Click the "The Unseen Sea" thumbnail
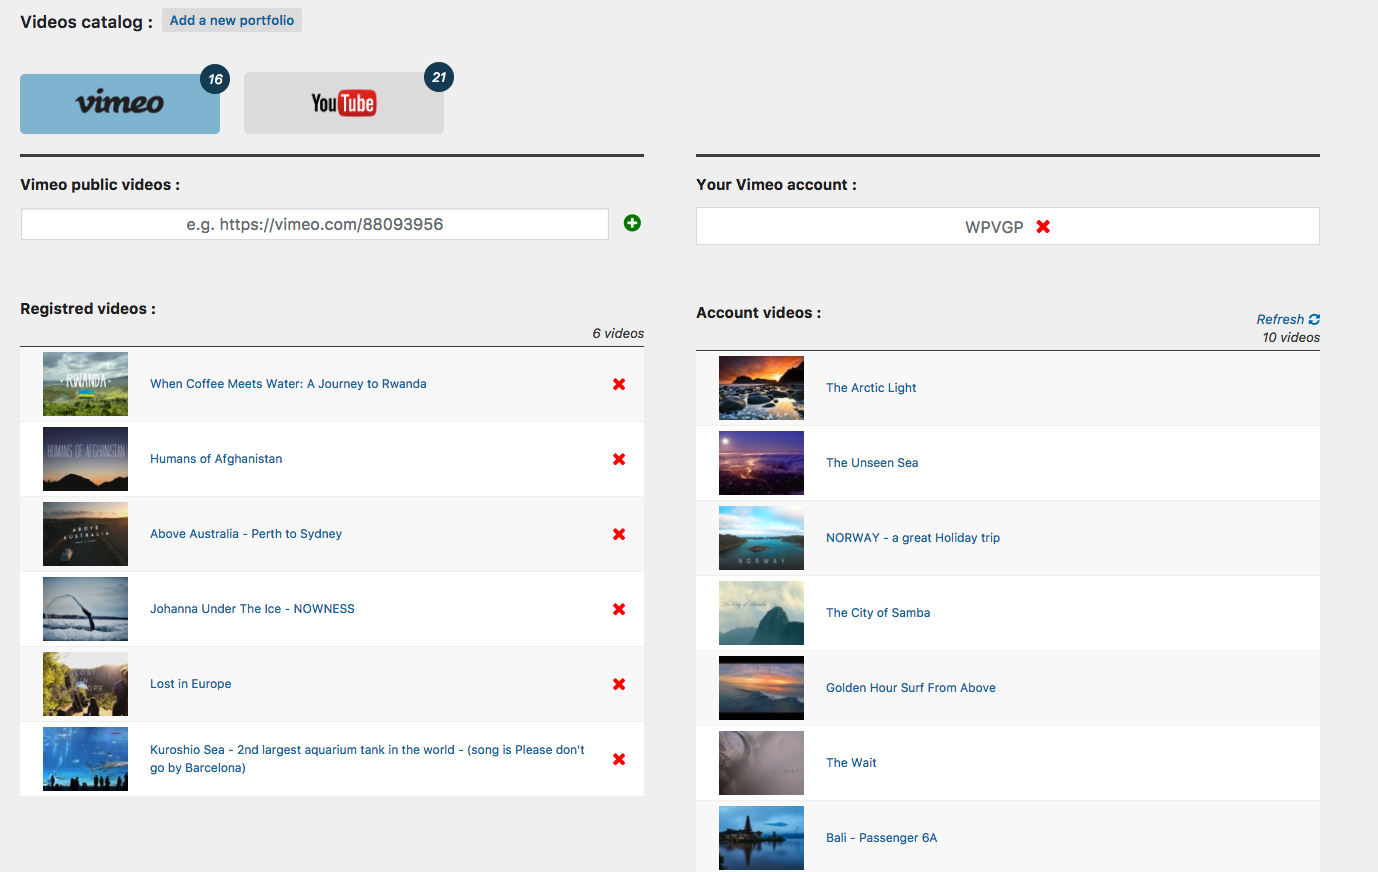This screenshot has height=872, width=1378. tap(760, 462)
